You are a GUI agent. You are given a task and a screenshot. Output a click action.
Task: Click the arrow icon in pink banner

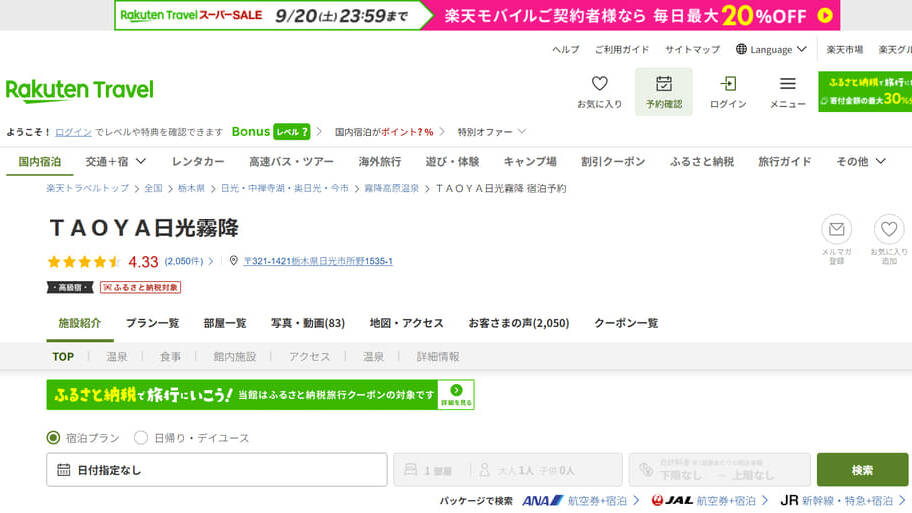click(x=825, y=16)
